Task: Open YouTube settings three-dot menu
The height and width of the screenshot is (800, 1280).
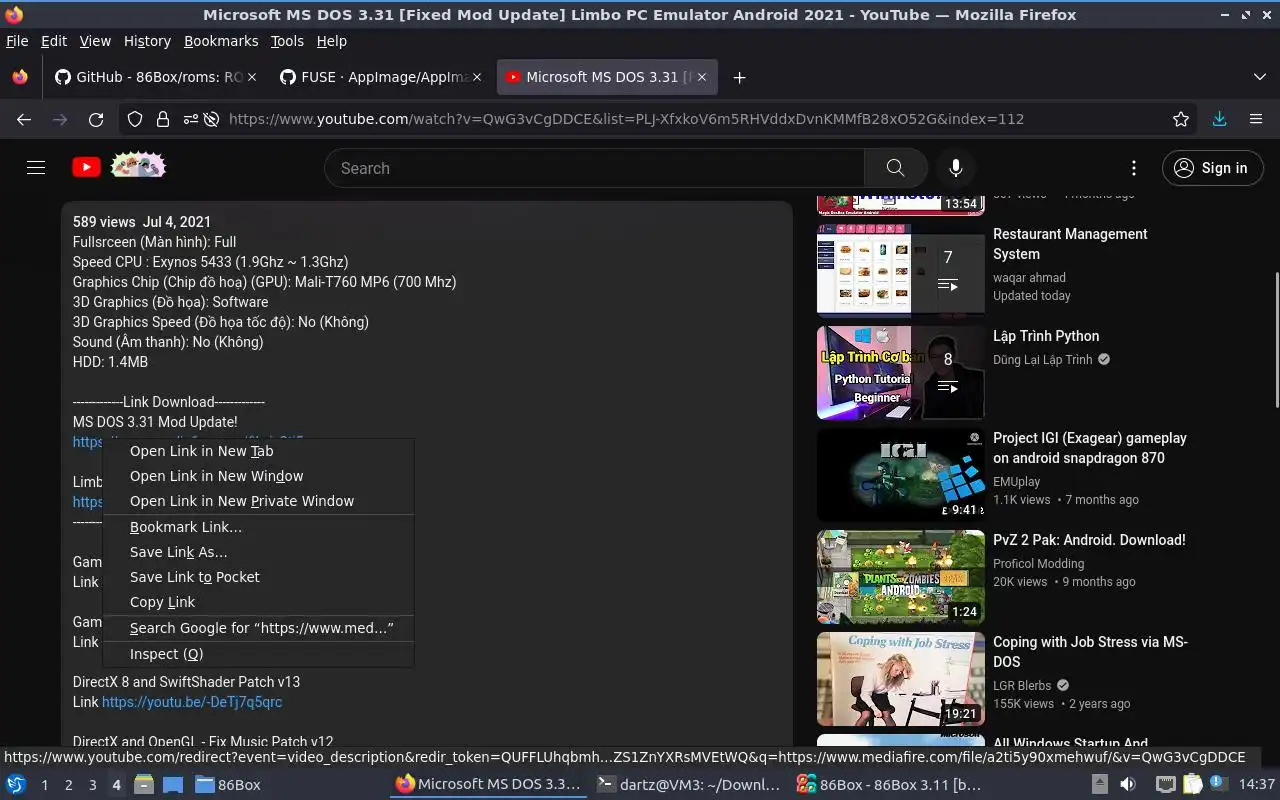Action: 1133,168
